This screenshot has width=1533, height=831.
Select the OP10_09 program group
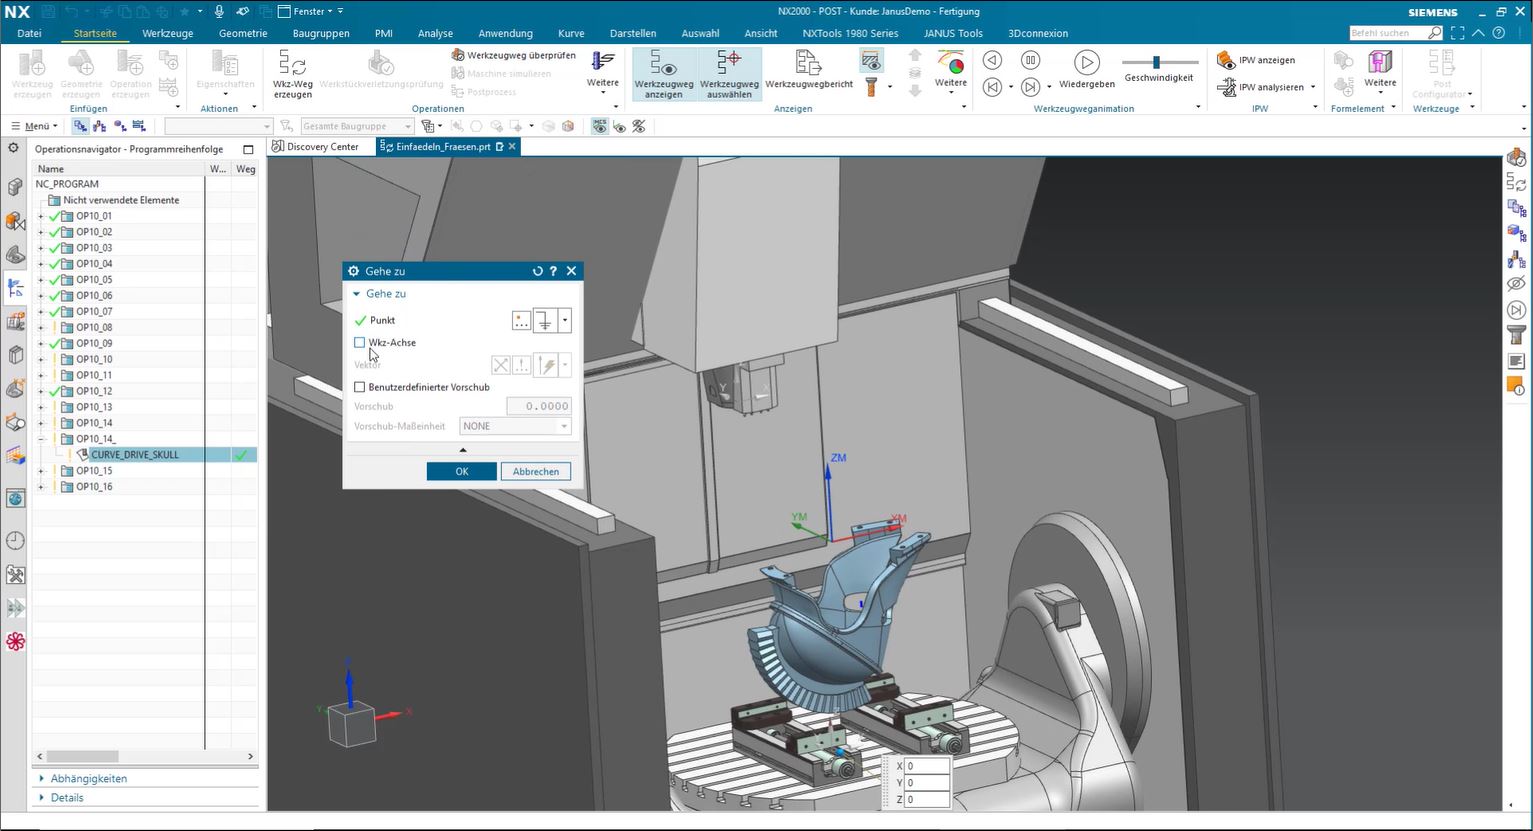[94, 344]
